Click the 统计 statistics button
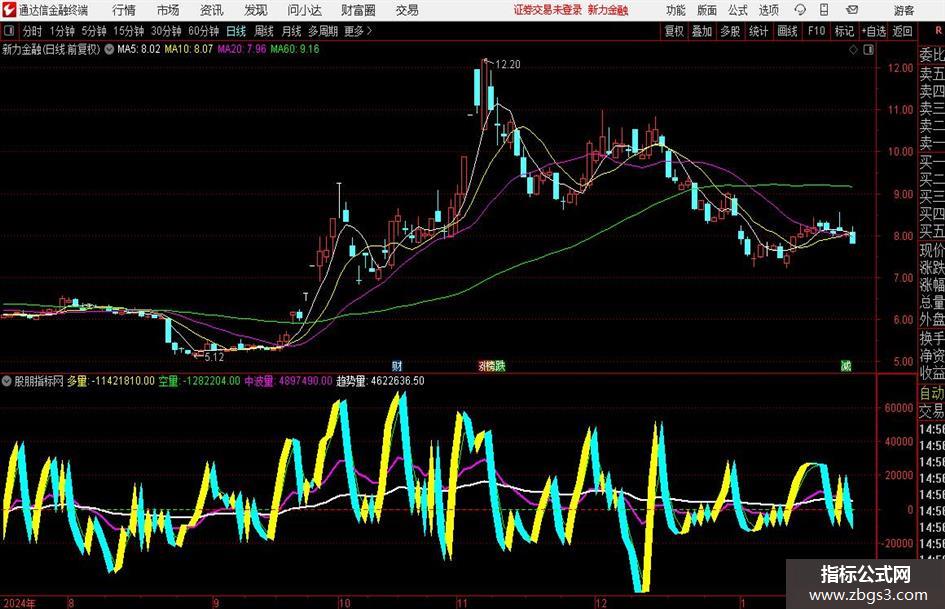The image size is (945, 609). pos(759,31)
